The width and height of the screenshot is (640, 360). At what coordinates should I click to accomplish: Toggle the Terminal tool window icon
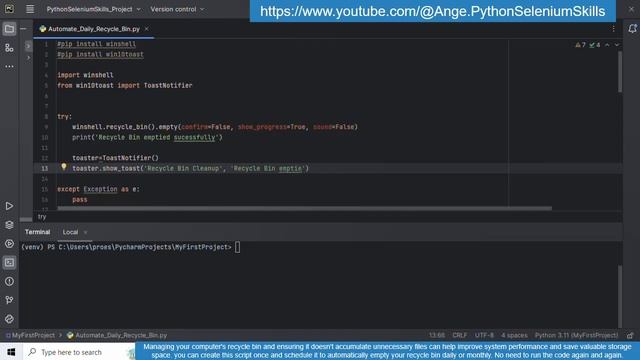point(9,262)
